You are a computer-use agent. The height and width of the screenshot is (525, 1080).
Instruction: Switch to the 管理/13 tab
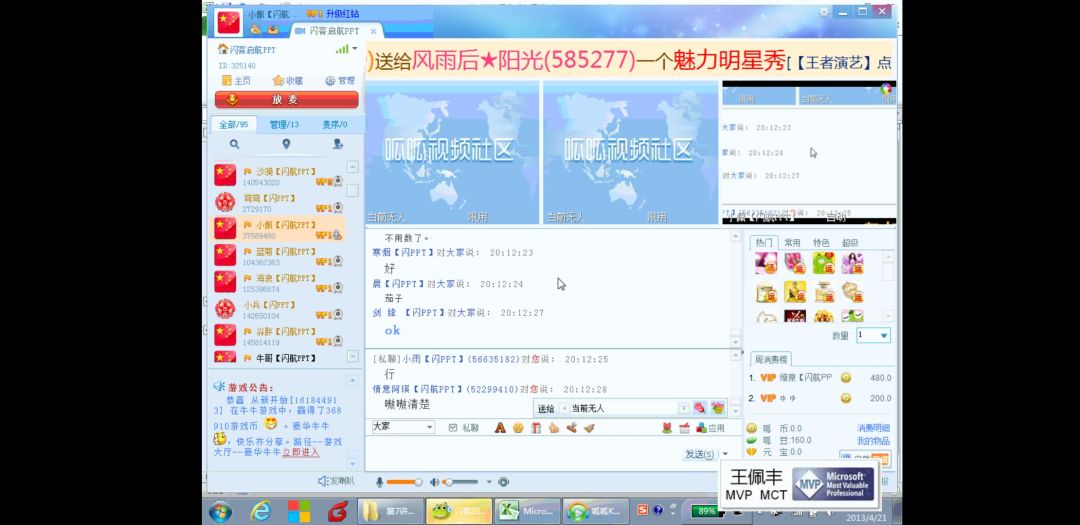click(x=284, y=125)
